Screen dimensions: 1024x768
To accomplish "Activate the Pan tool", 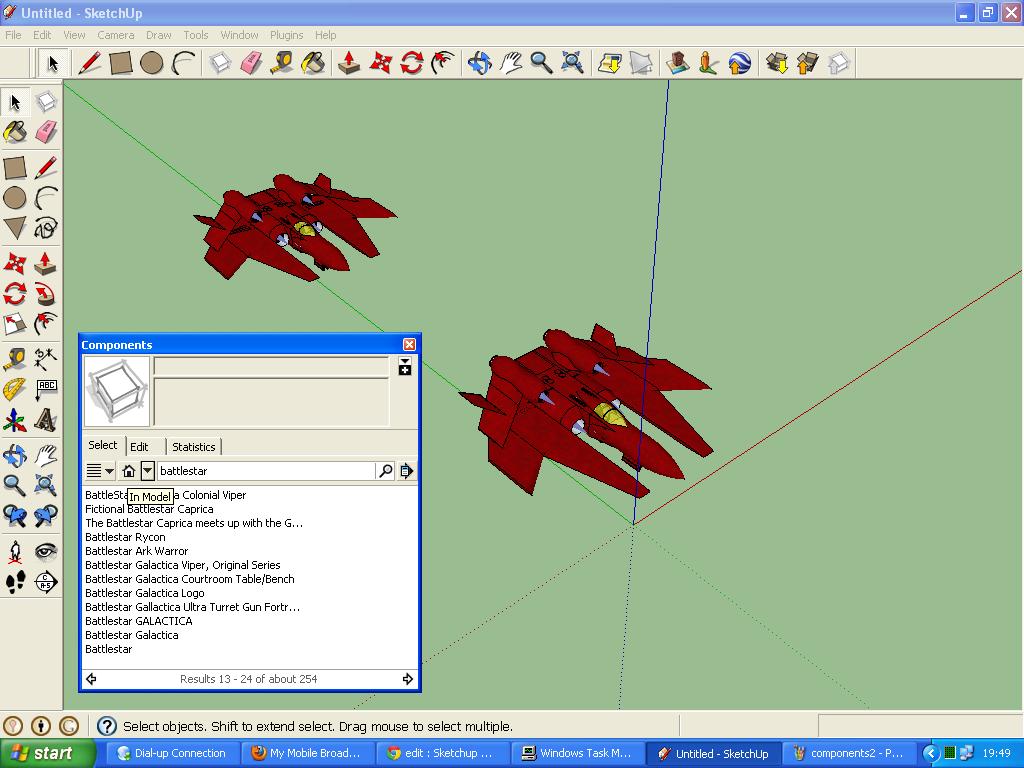I will [x=46, y=455].
